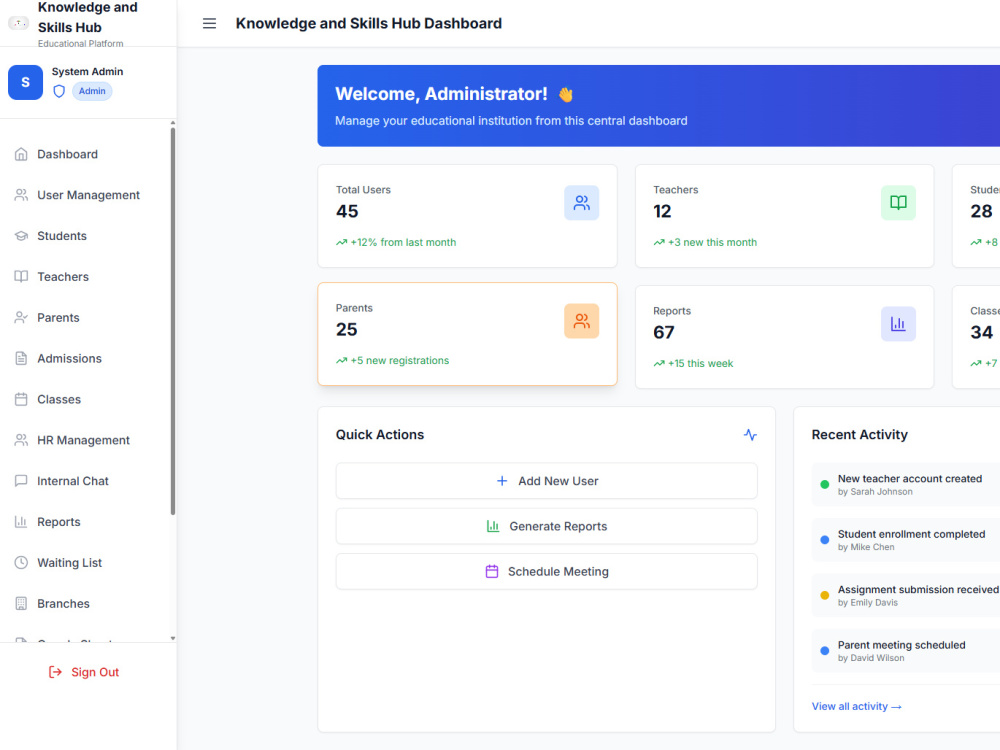The height and width of the screenshot is (750, 1000).
Task: Click the sidebar vertical scrollbar thumb
Action: coord(172,321)
